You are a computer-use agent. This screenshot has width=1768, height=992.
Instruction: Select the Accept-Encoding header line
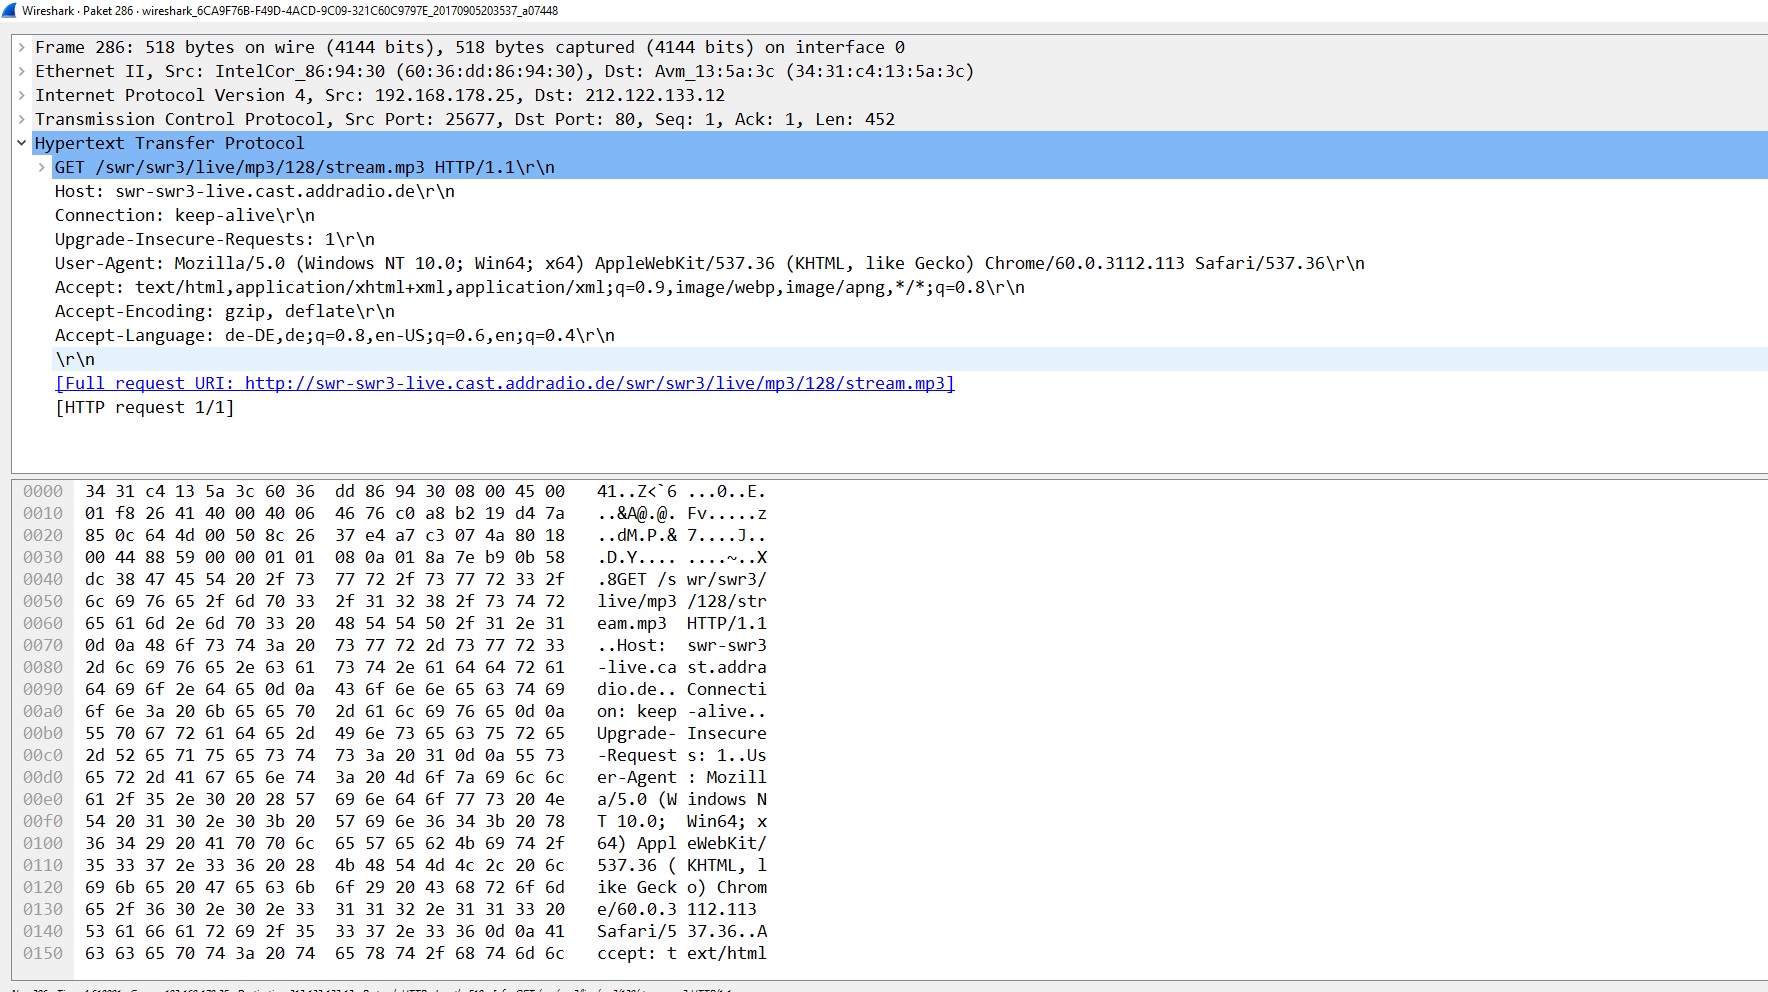point(224,311)
